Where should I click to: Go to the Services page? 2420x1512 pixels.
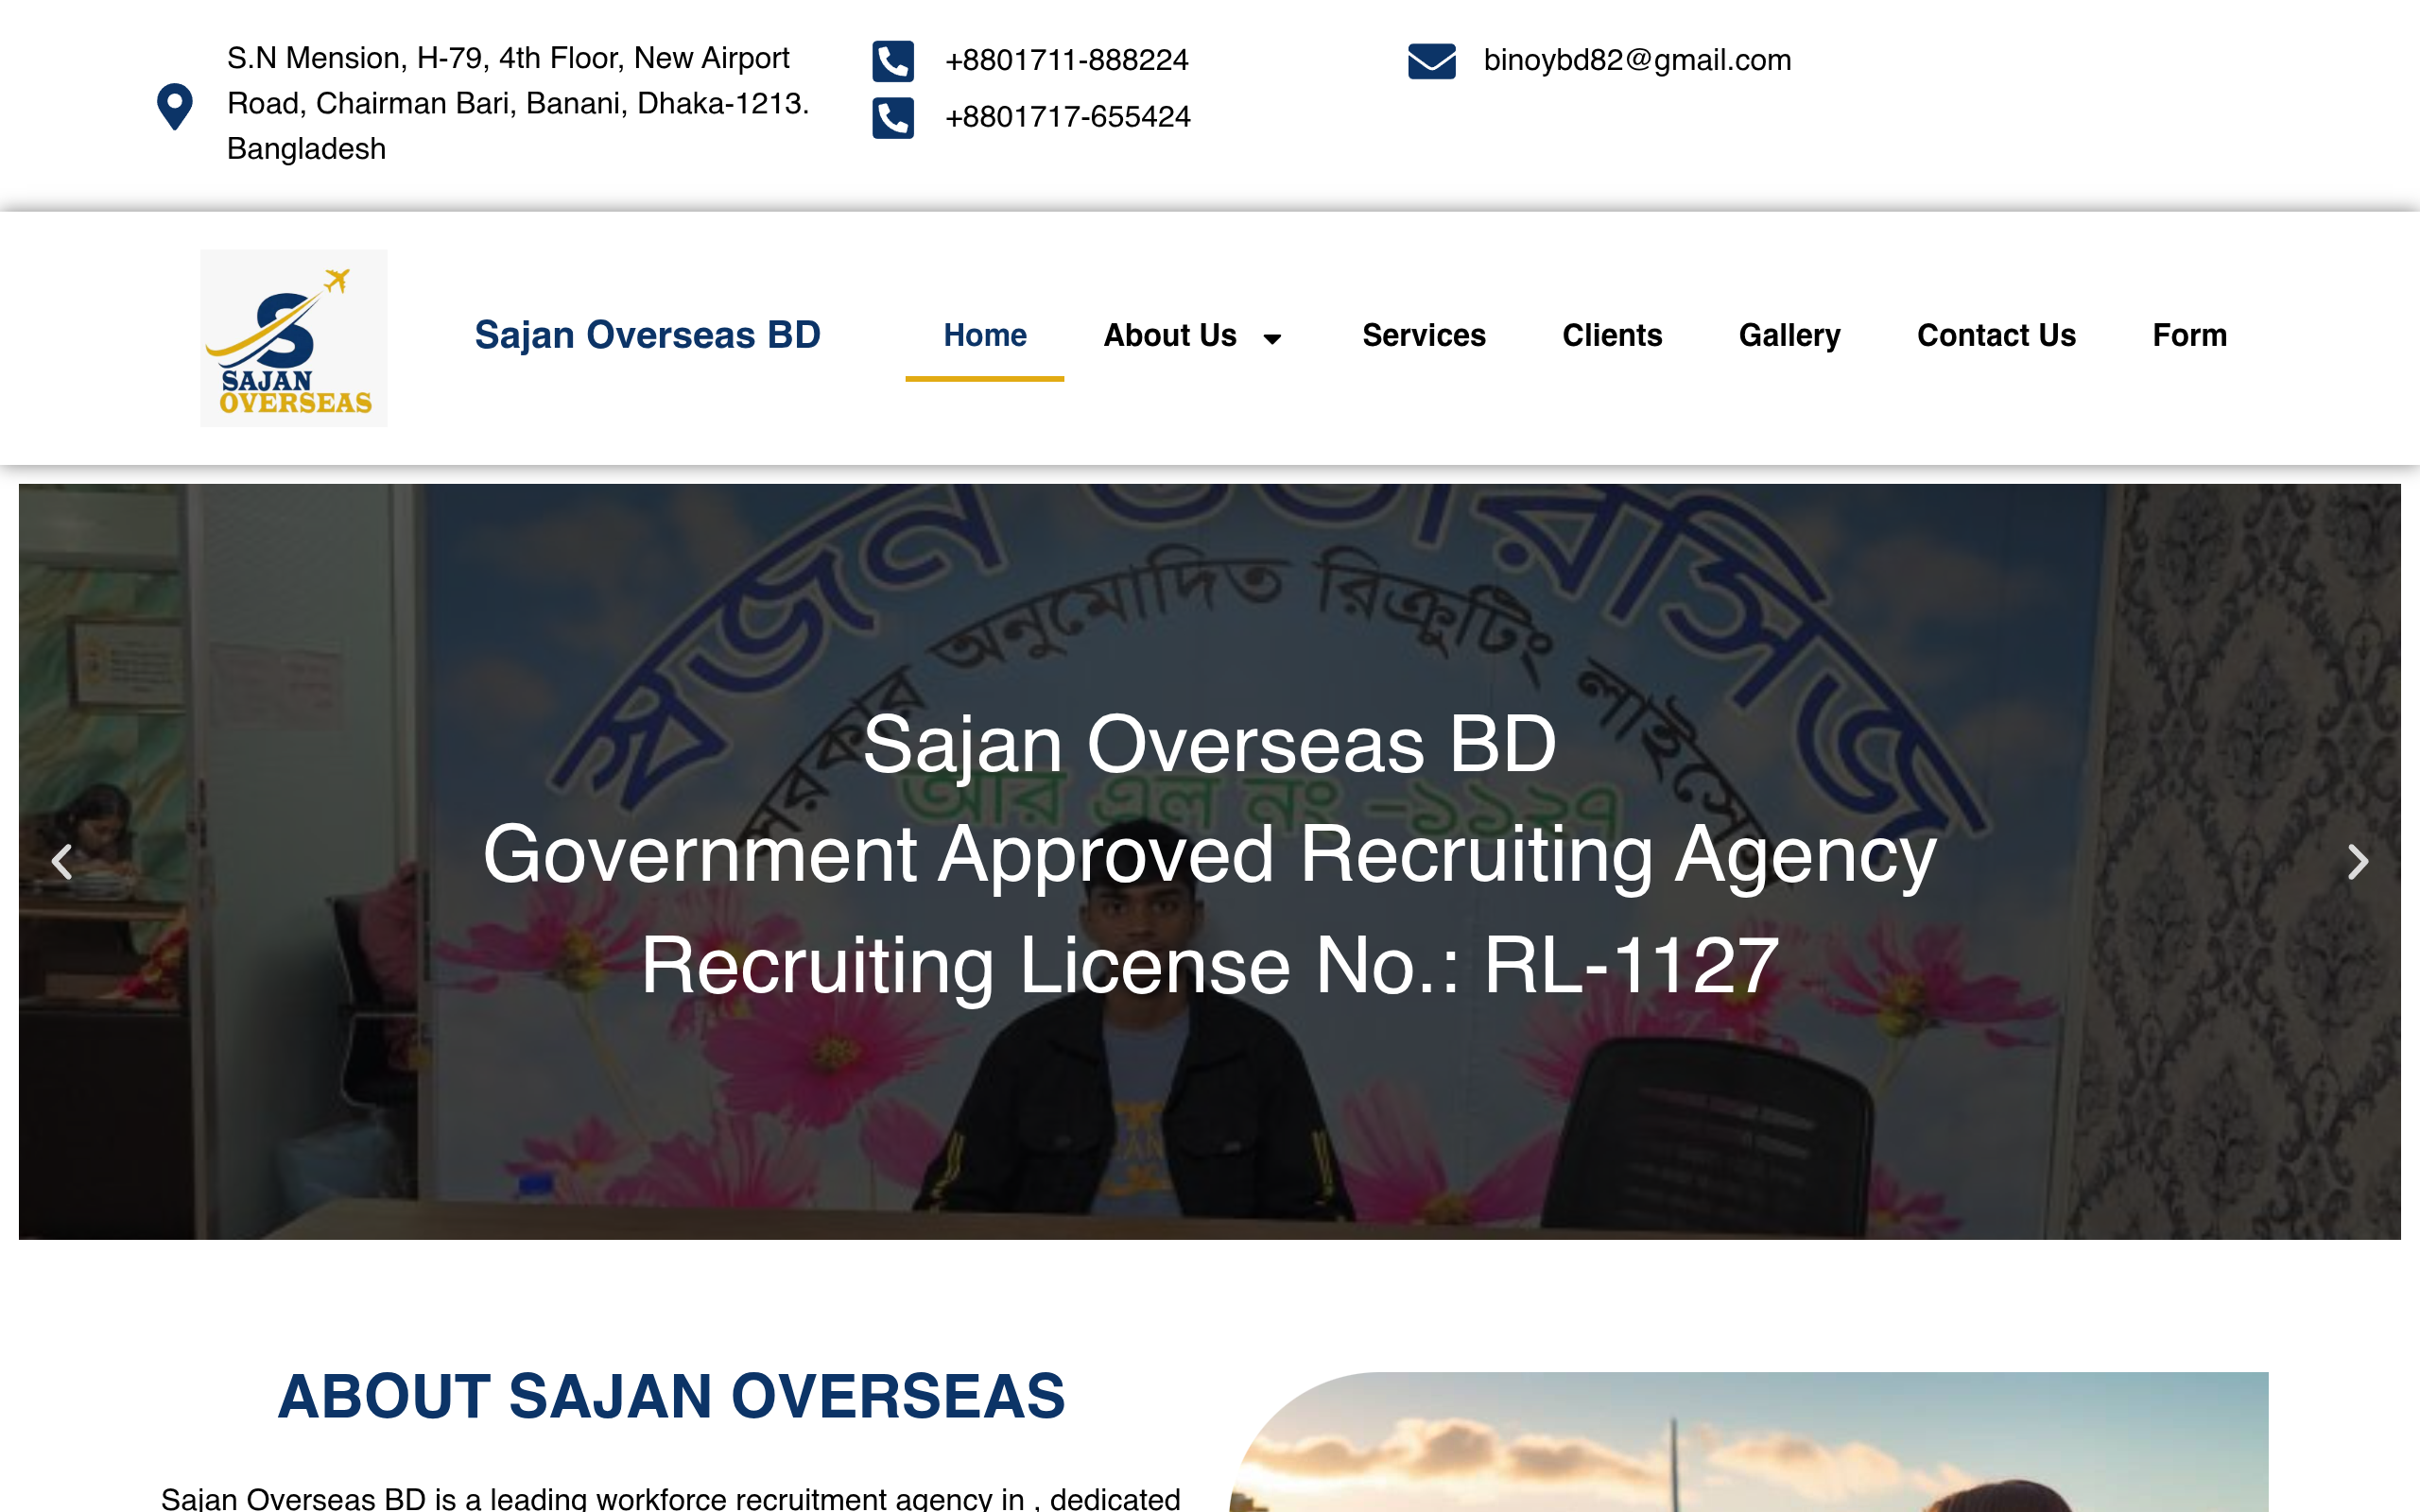click(1424, 335)
